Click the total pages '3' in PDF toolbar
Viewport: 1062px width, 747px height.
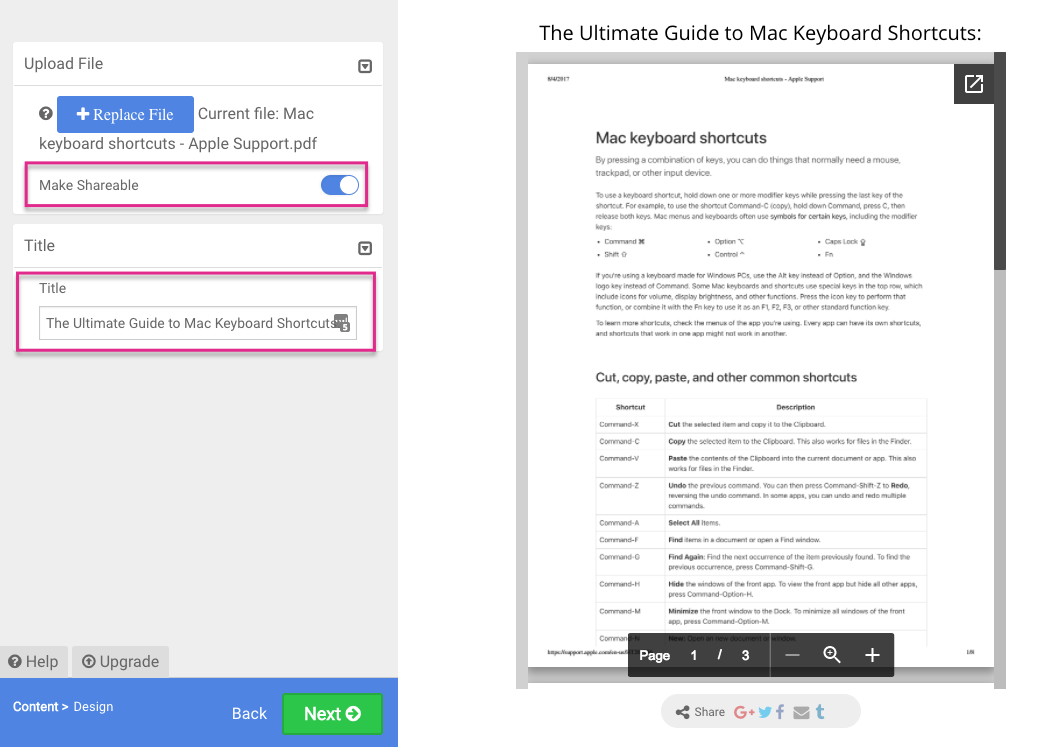click(x=745, y=656)
